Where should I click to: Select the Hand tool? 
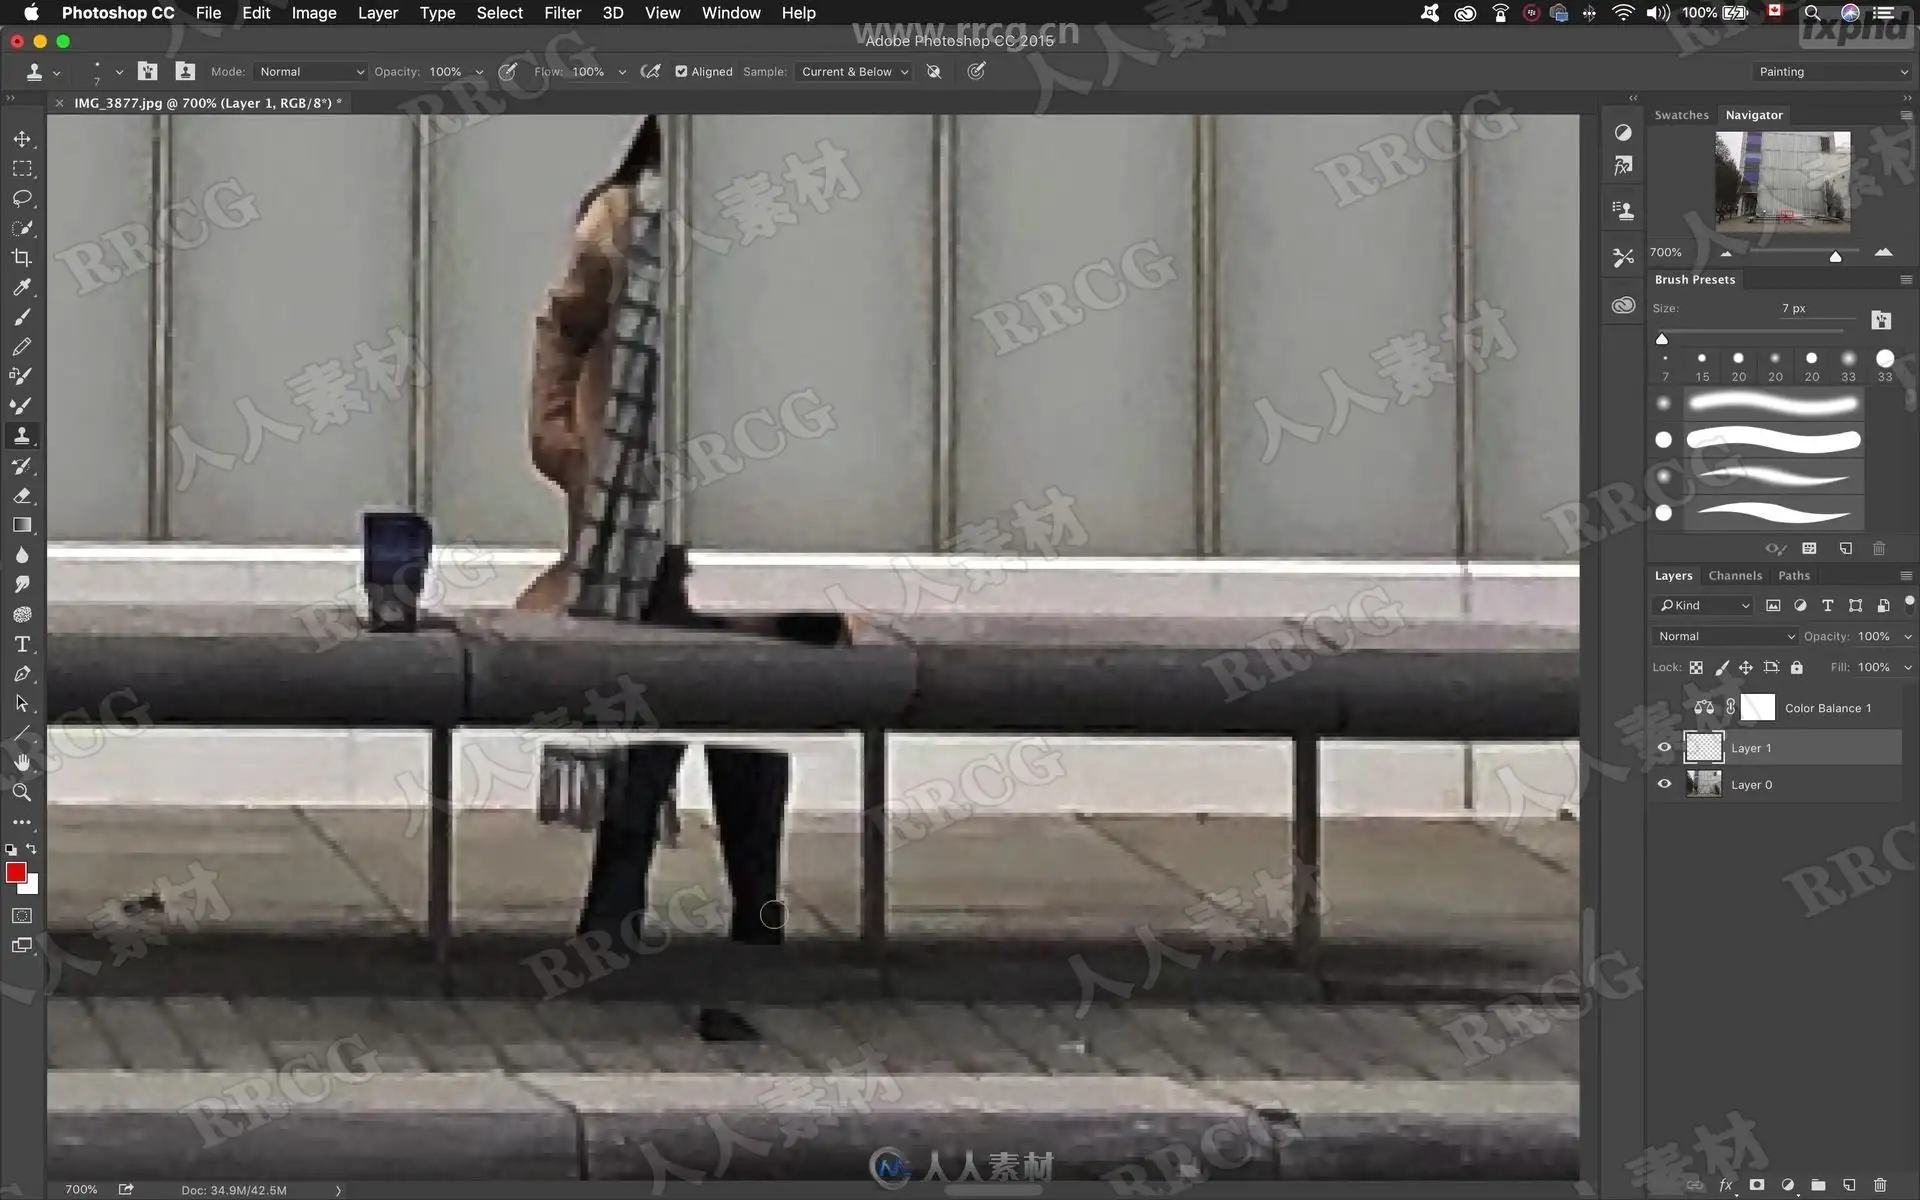pyautogui.click(x=22, y=762)
